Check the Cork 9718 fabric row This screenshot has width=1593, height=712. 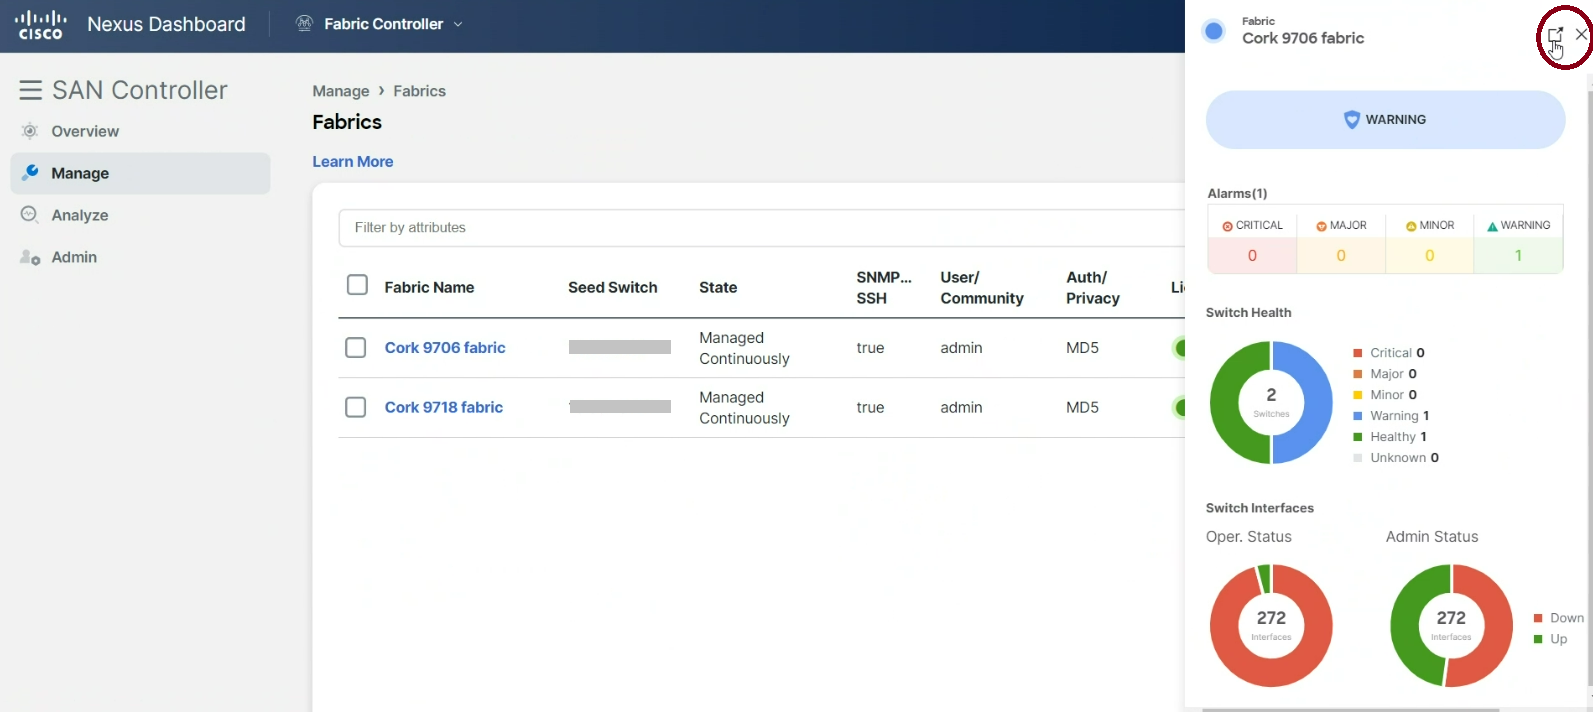(356, 407)
